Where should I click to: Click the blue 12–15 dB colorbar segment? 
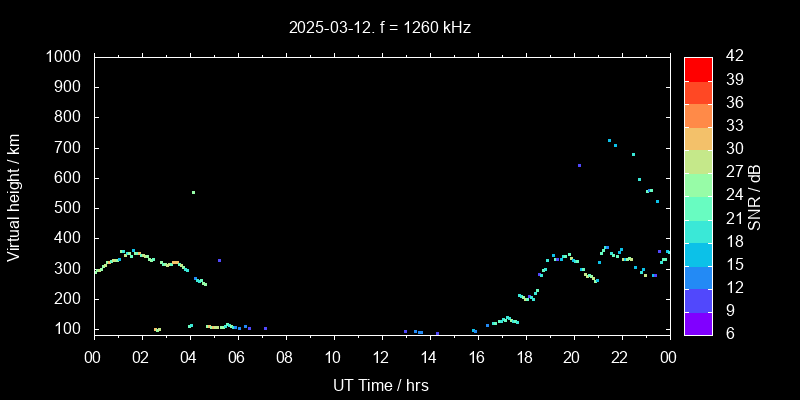(x=698, y=276)
